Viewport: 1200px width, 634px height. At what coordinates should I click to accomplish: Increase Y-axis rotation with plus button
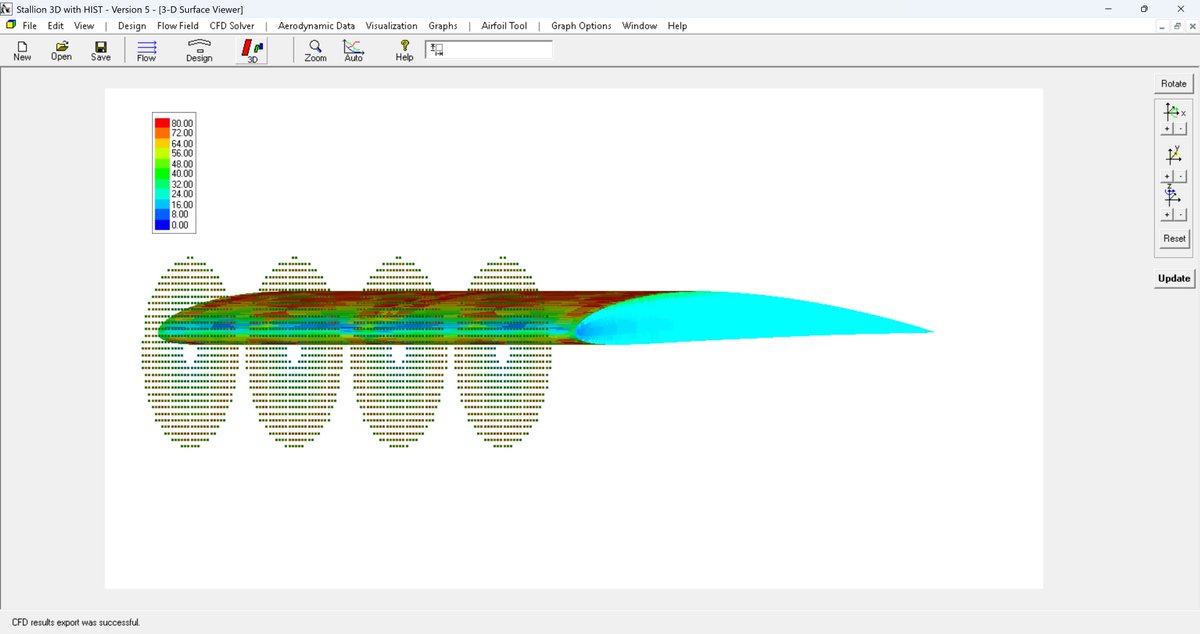pos(1167,176)
